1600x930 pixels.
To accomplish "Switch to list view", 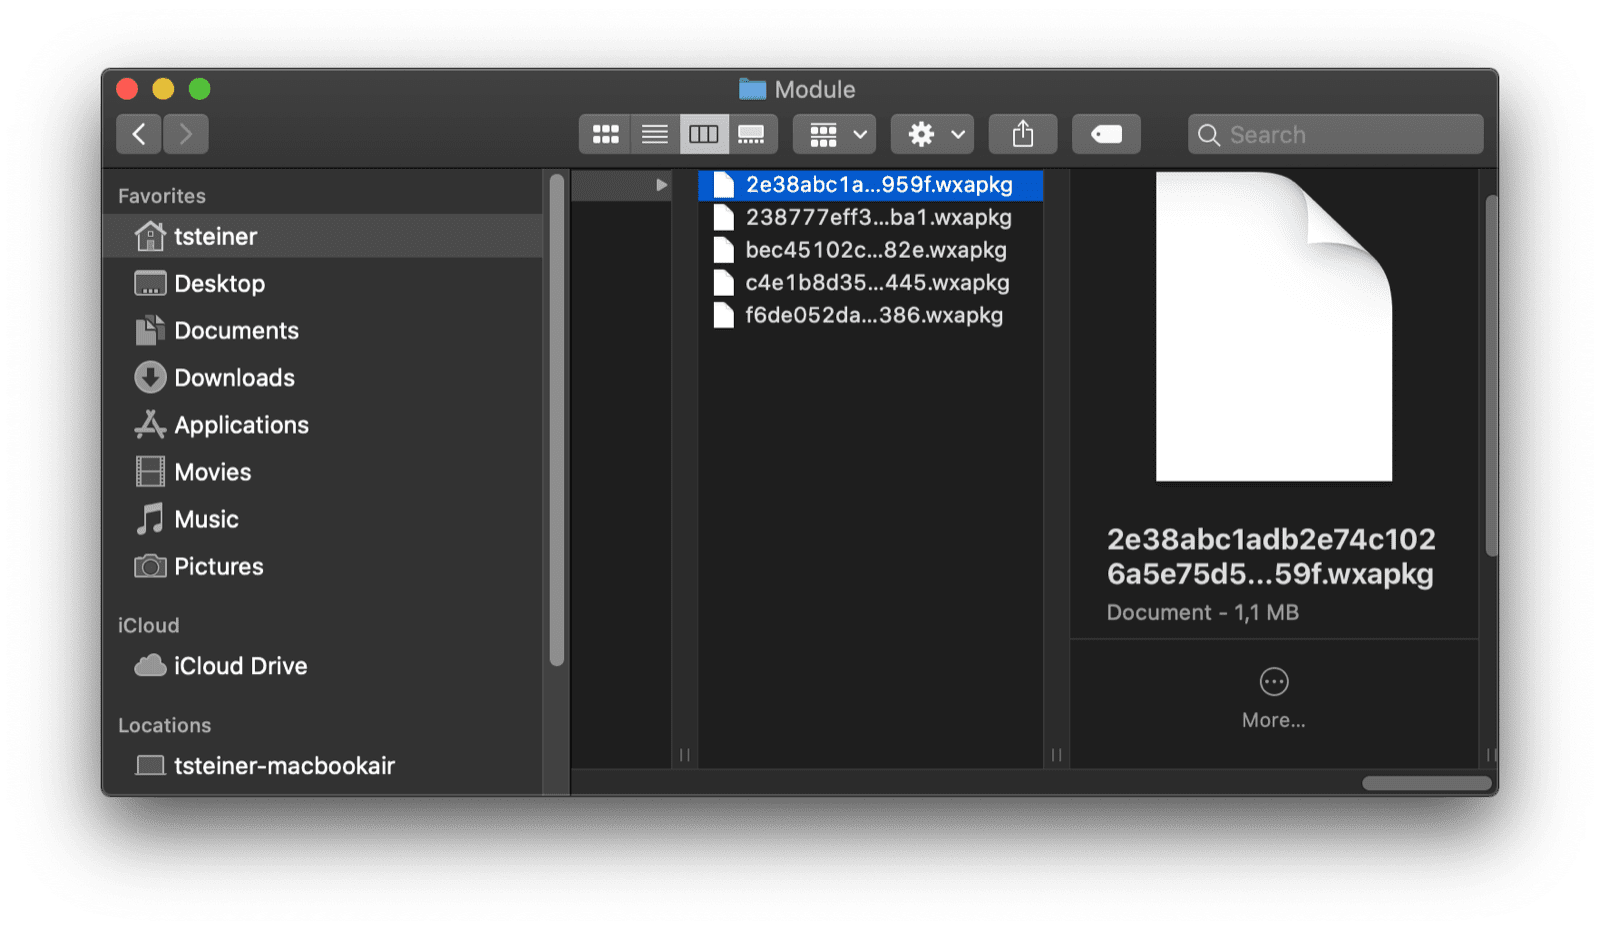I will pos(655,133).
